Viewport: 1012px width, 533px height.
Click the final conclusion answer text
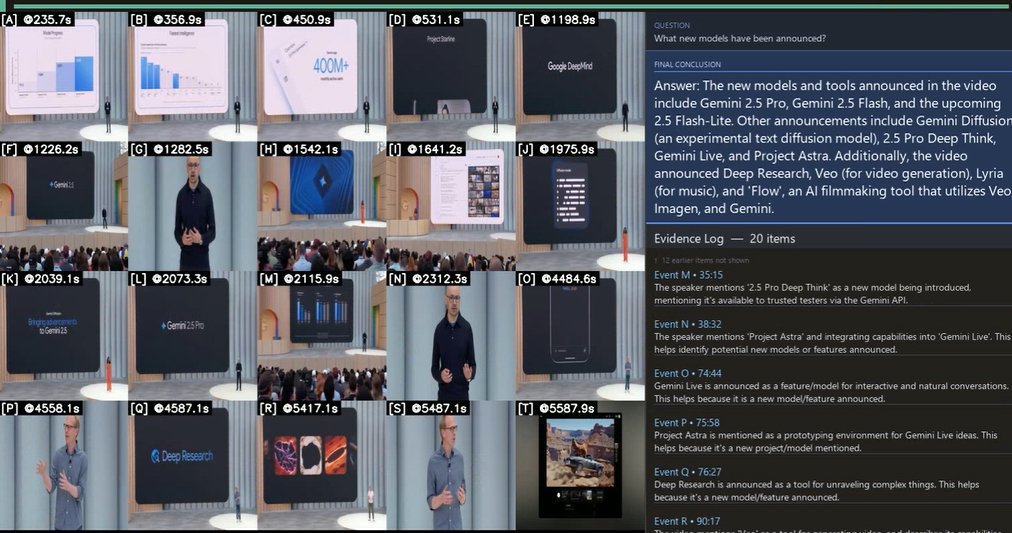(833, 147)
